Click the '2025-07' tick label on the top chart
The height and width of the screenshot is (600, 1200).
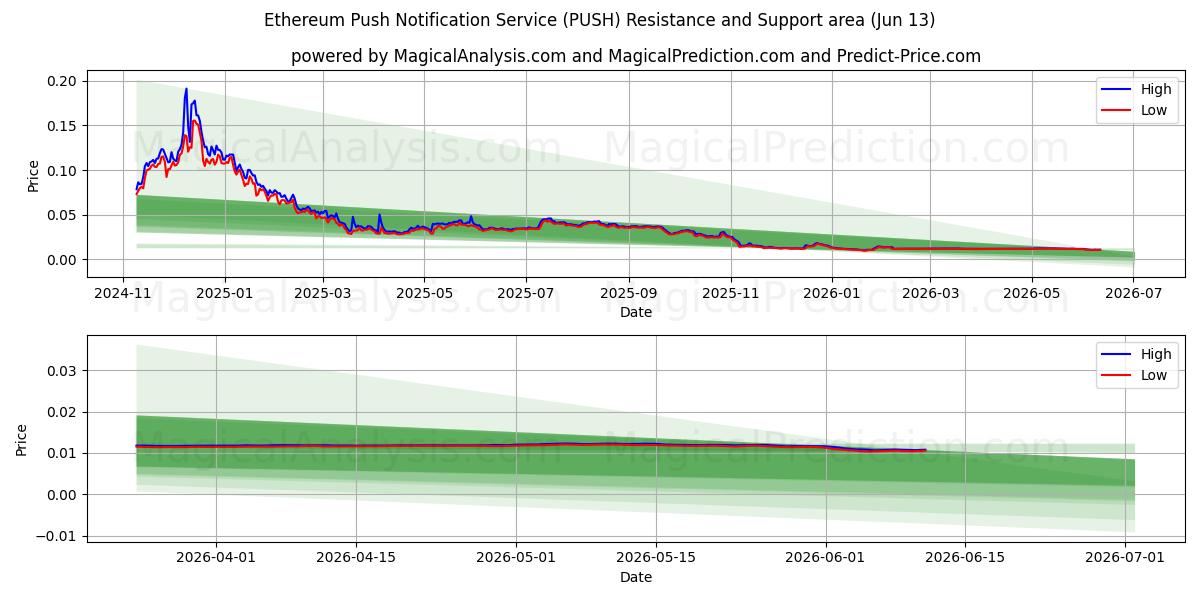(x=527, y=294)
